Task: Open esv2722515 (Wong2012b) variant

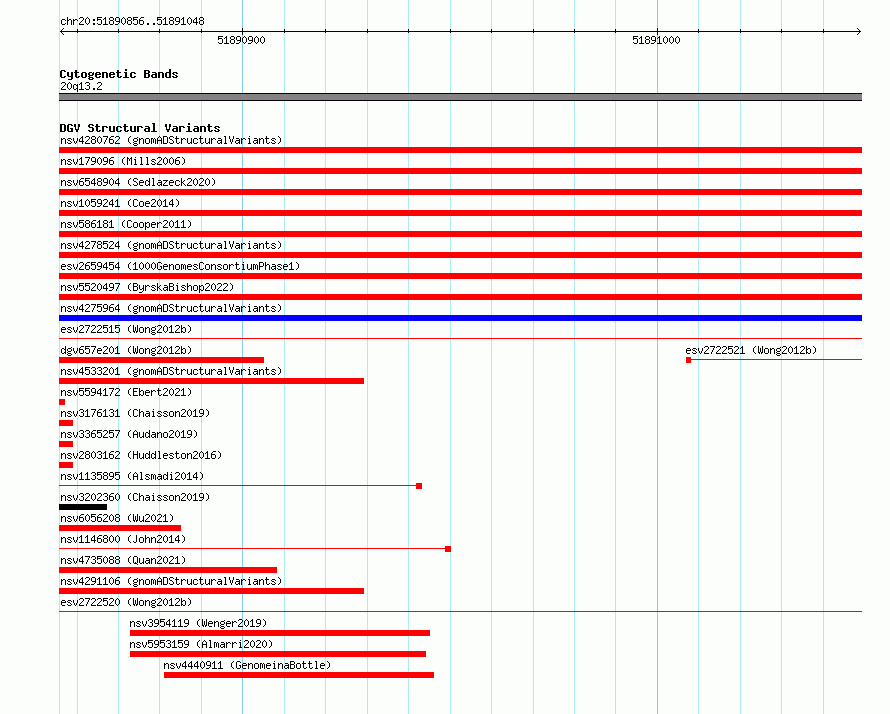Action: tap(126, 329)
